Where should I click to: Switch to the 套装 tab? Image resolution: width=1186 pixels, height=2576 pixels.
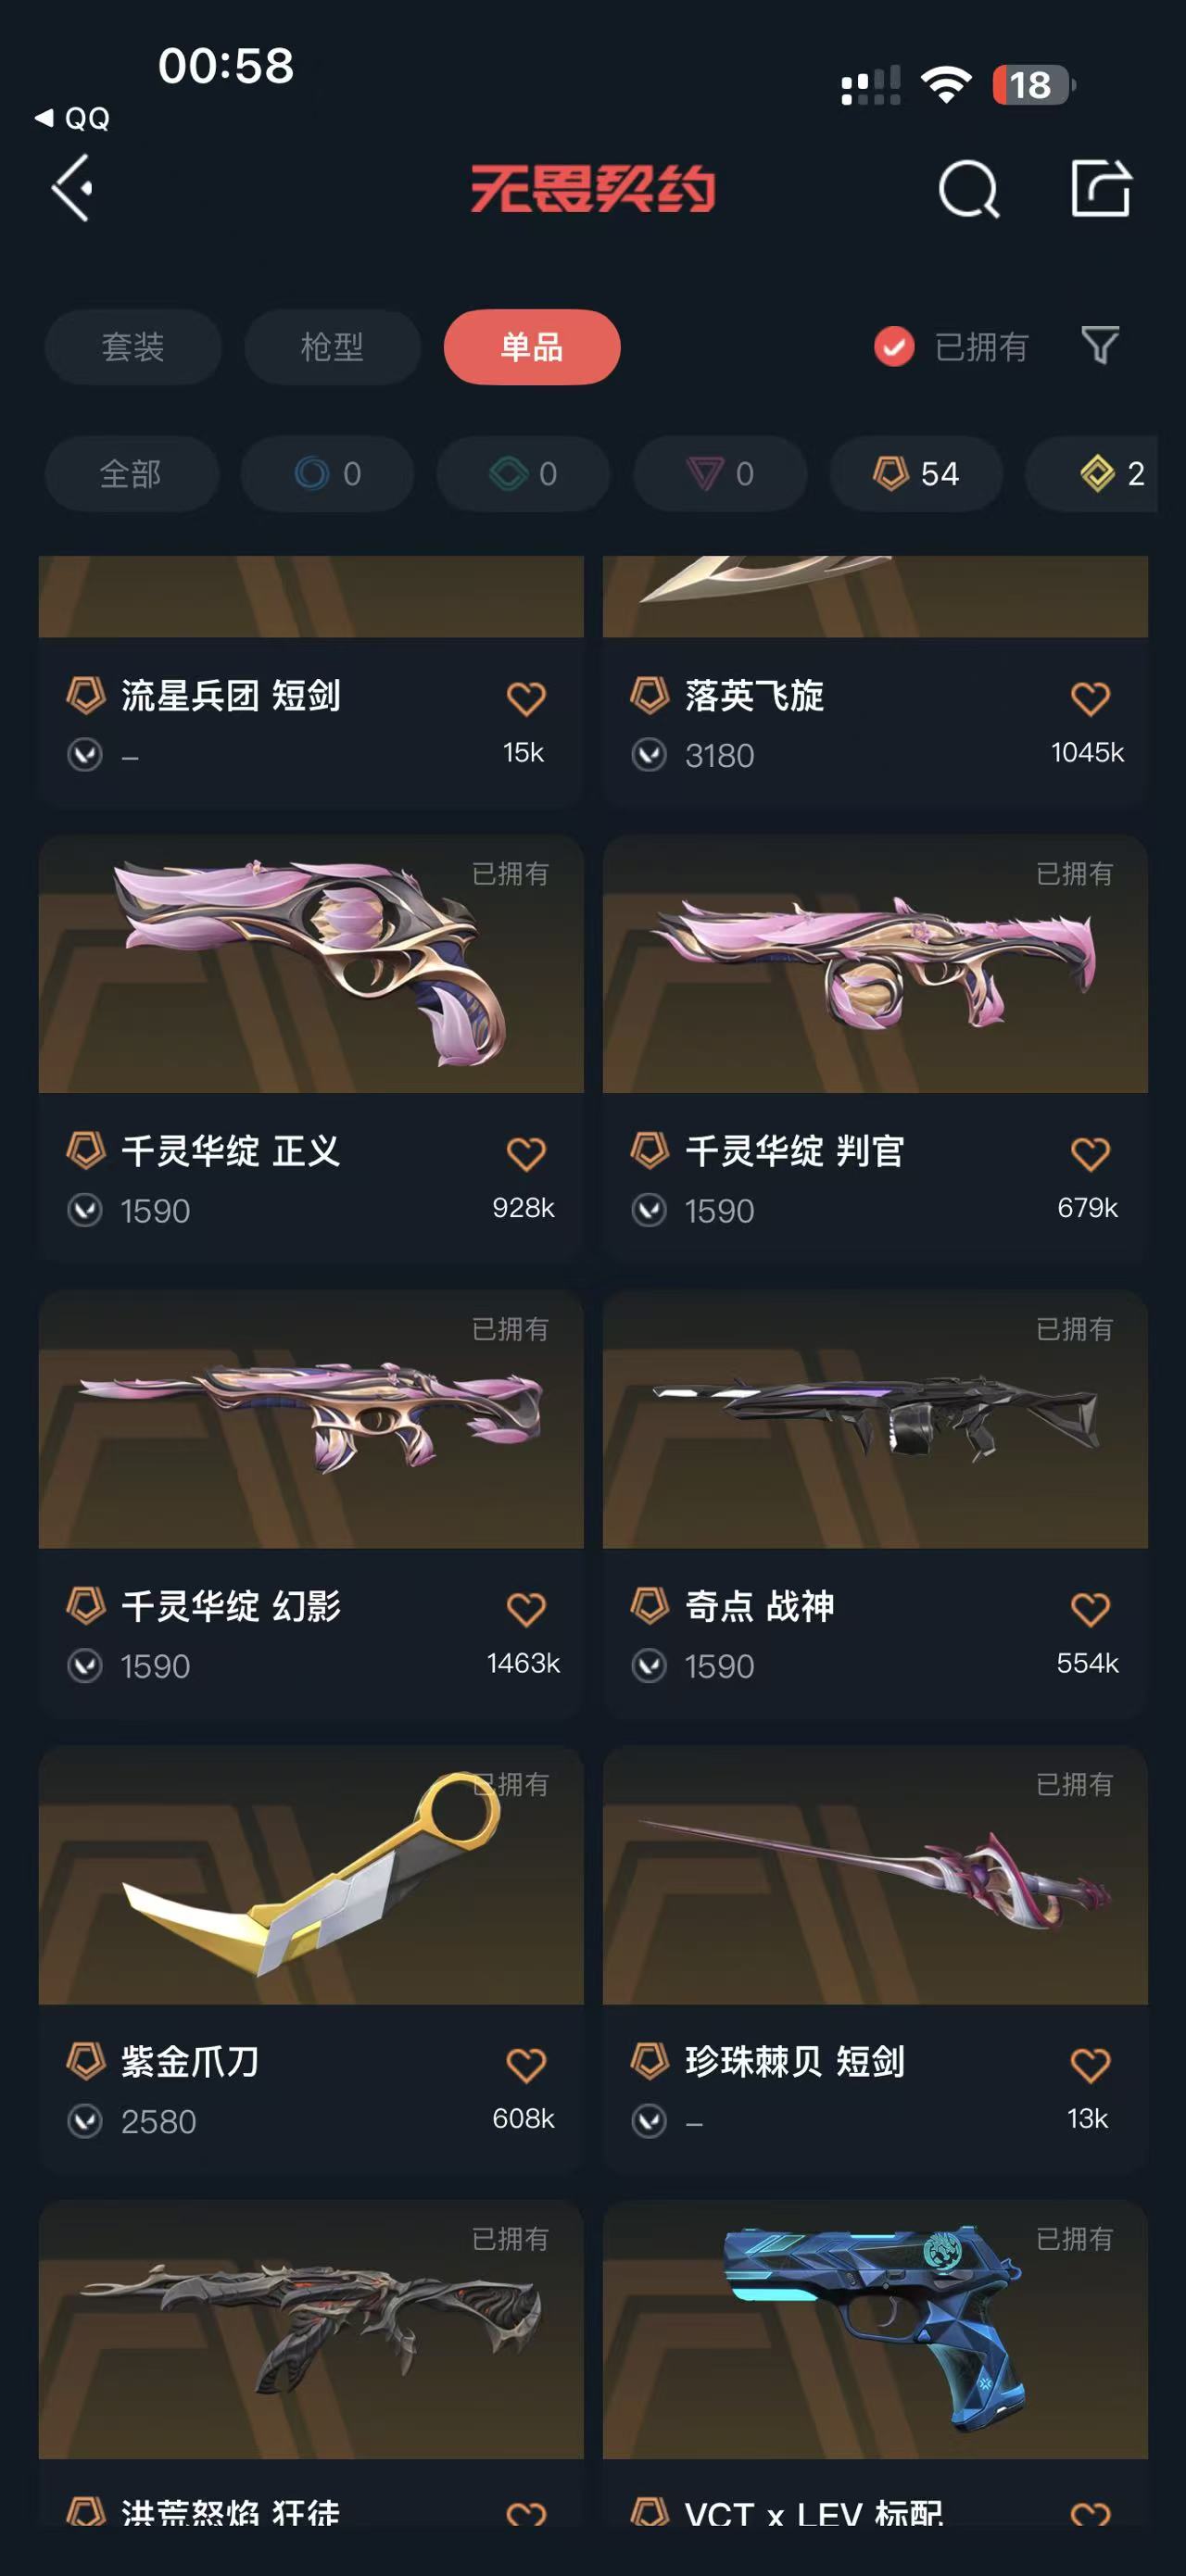point(133,347)
